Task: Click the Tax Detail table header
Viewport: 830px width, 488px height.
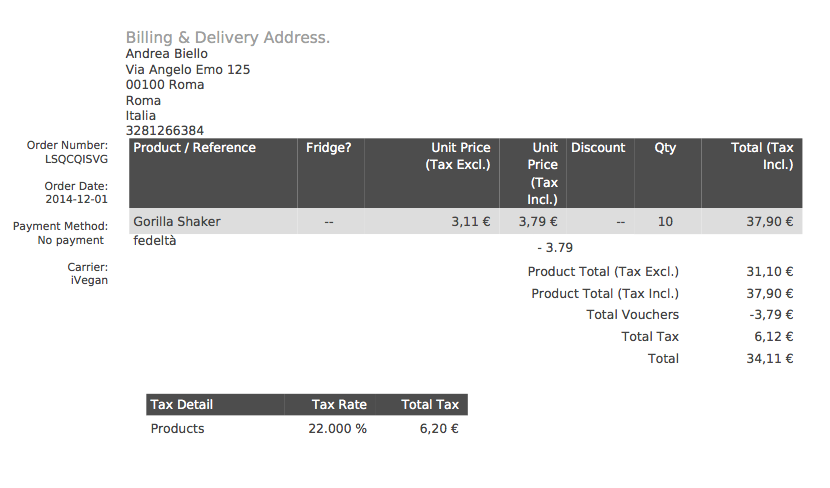Action: click(x=181, y=405)
